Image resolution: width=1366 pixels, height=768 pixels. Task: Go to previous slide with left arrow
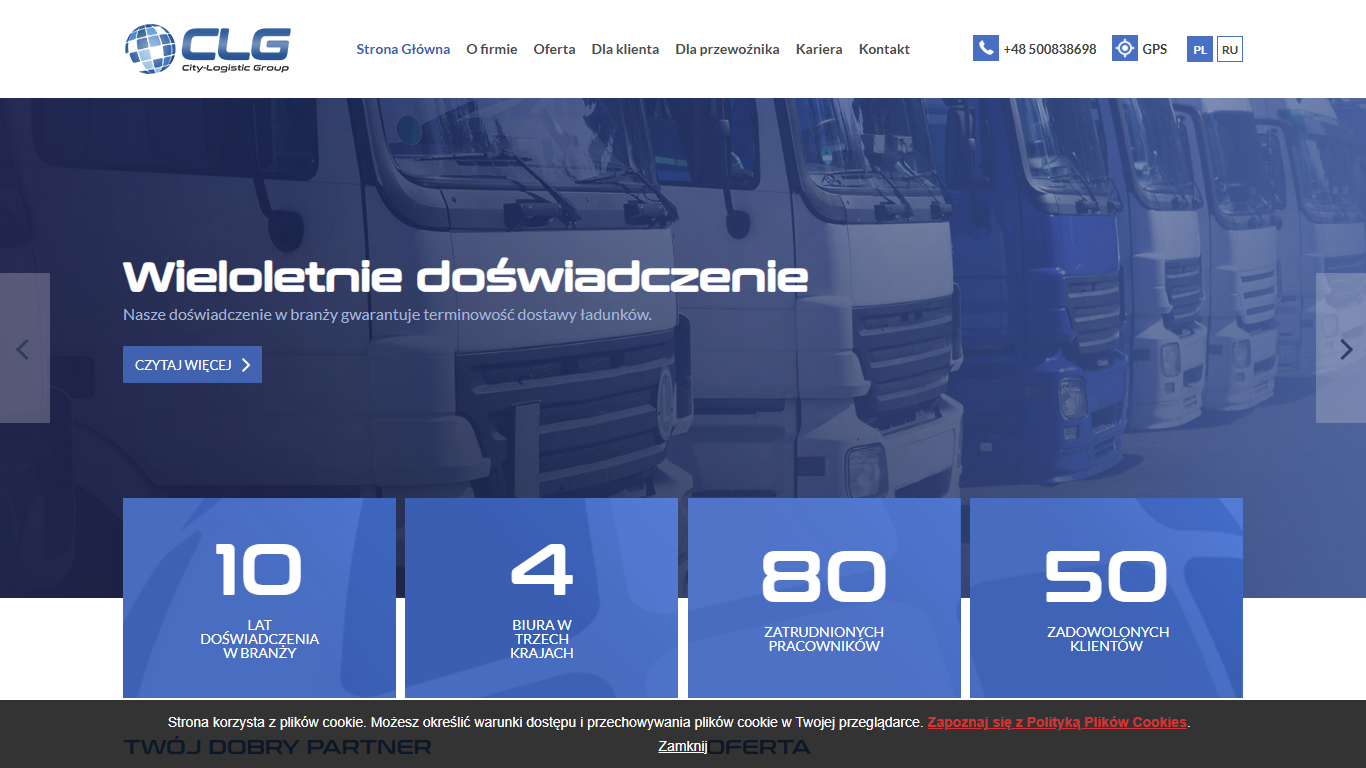25,348
